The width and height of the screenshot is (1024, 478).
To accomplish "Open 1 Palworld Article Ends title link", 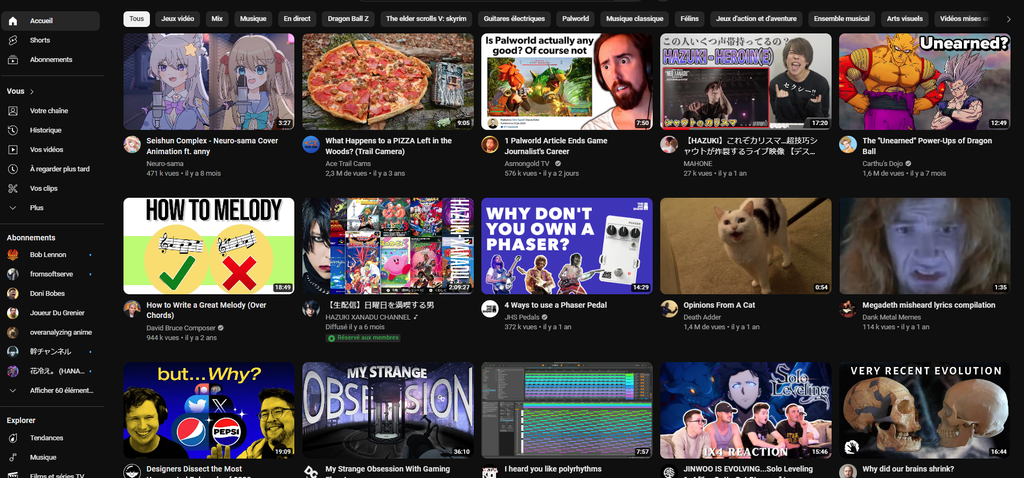I will pos(556,146).
